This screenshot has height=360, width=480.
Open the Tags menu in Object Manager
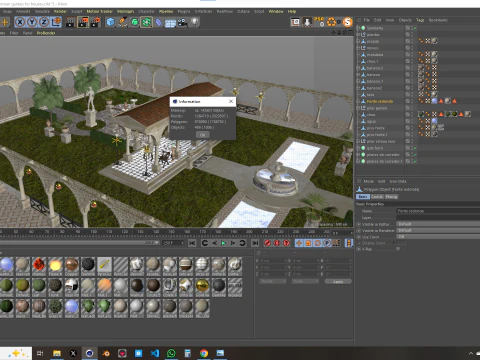tap(420, 20)
